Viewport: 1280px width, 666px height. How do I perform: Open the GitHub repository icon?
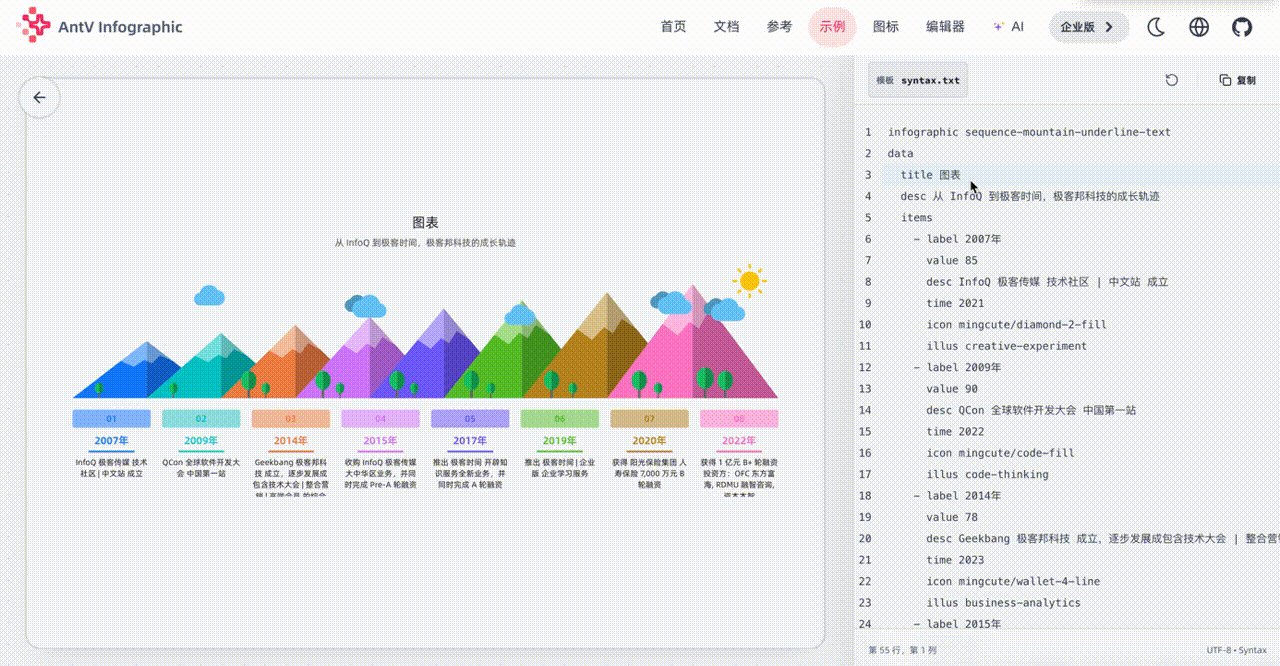pyautogui.click(x=1242, y=27)
